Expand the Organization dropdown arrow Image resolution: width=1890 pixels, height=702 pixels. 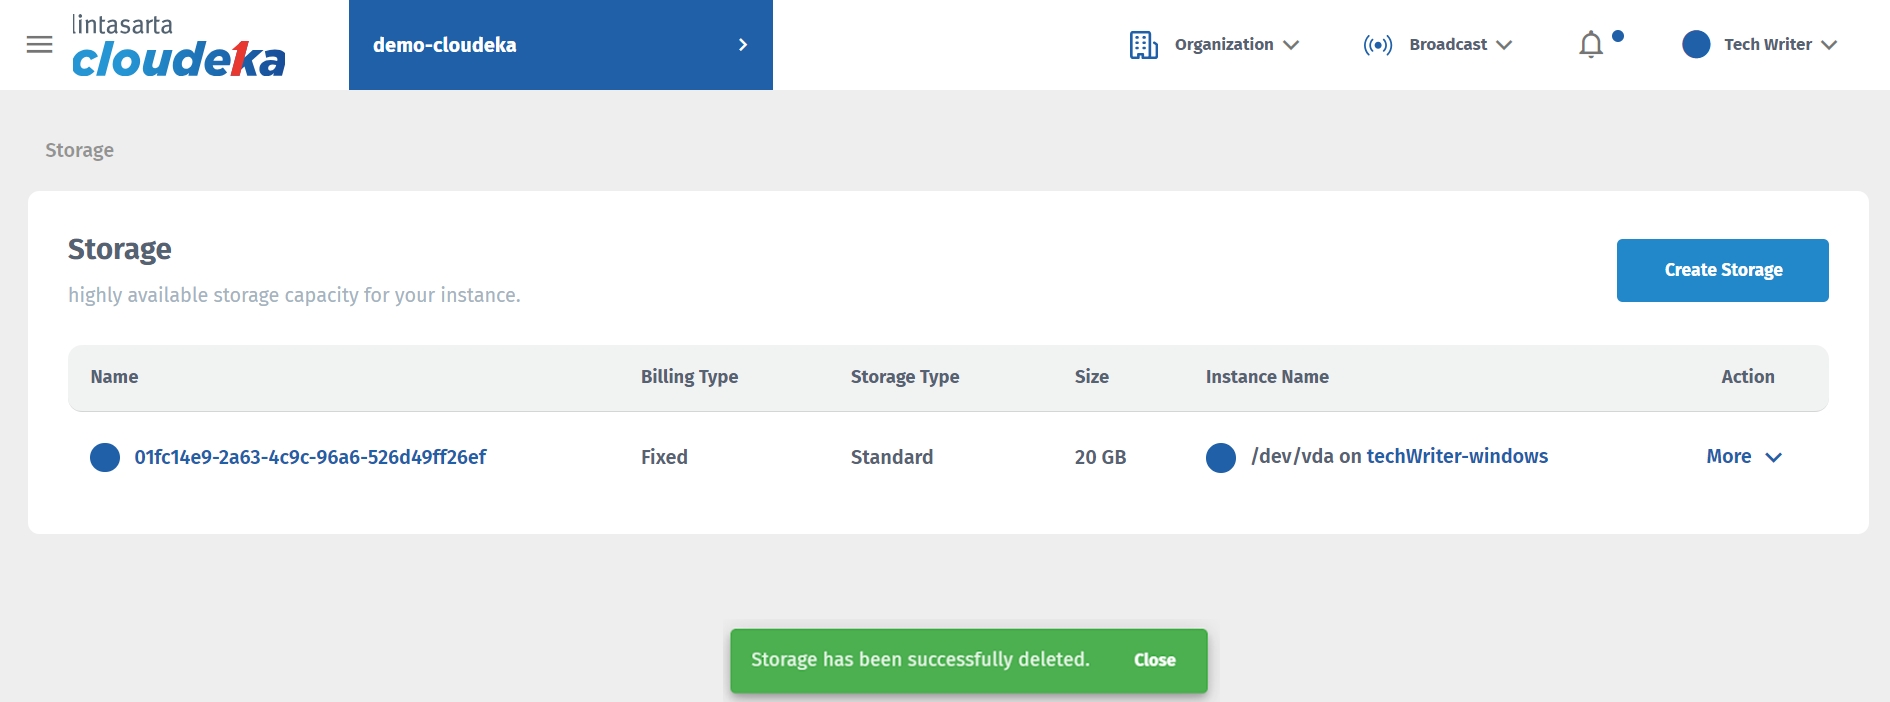pyautogui.click(x=1291, y=45)
